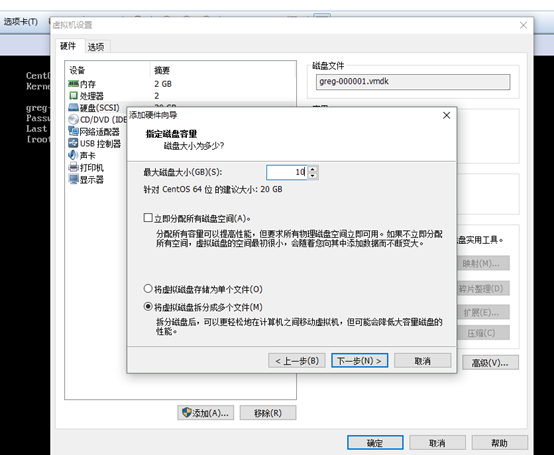
Task: Click the 摘要 column header
Action: (162, 70)
